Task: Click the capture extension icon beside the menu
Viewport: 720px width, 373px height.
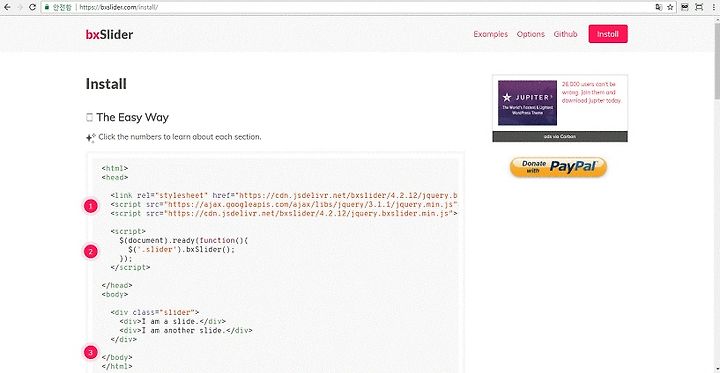Action: click(699, 7)
